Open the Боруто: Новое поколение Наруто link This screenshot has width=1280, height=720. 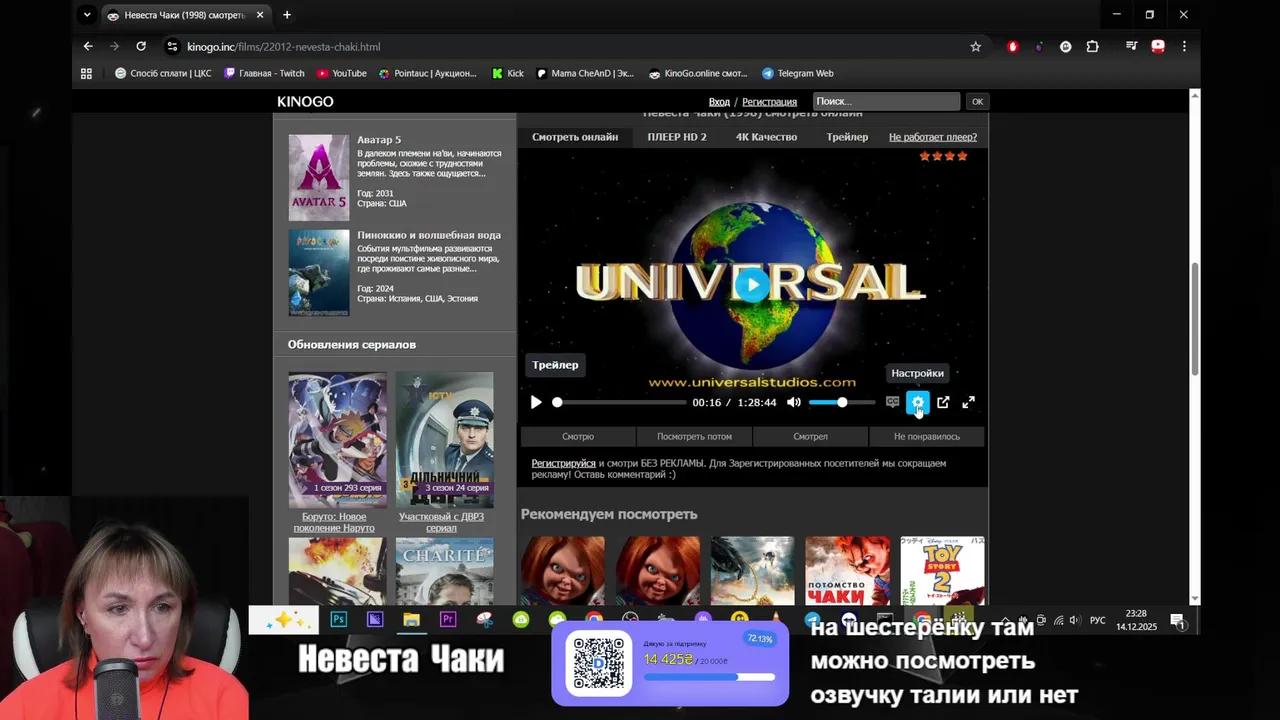coord(334,522)
